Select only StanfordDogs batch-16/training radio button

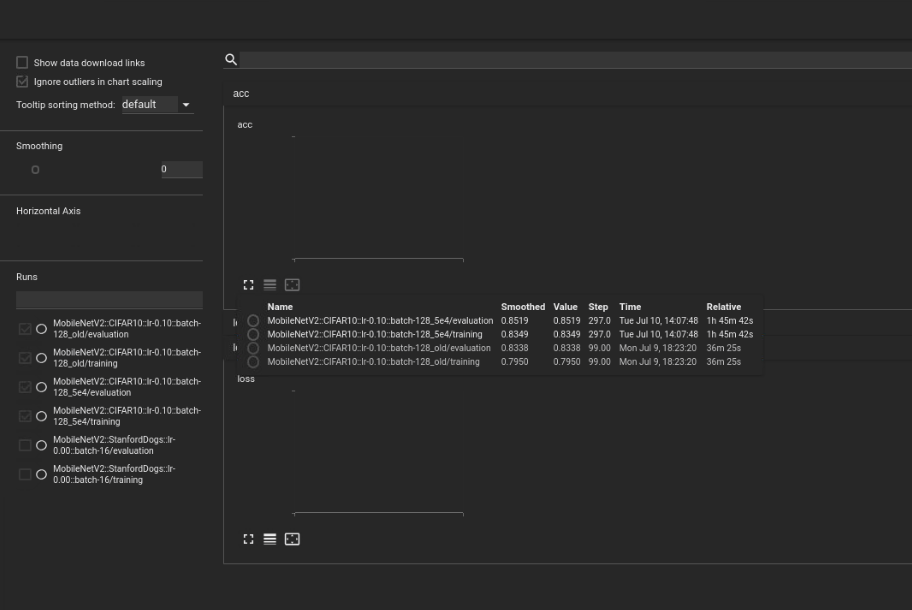click(41, 475)
